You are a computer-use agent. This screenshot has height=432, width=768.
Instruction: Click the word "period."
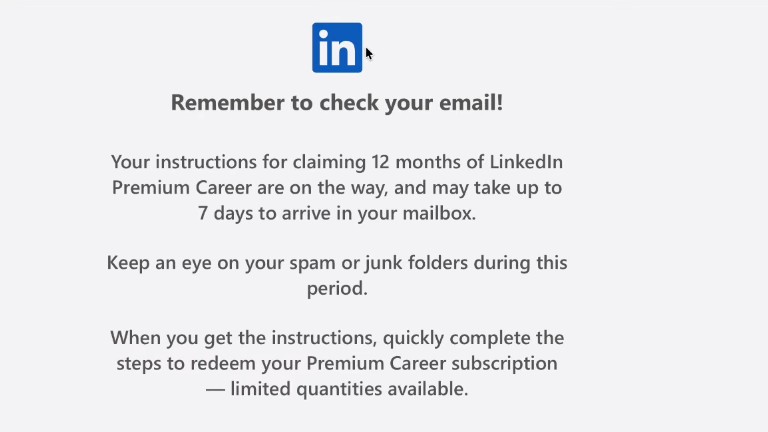pyautogui.click(x=337, y=288)
